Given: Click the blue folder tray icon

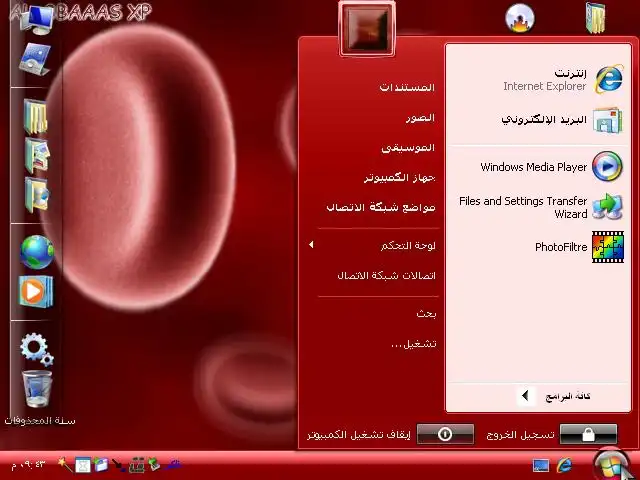Looking at the screenshot, I should (x=101, y=465).
